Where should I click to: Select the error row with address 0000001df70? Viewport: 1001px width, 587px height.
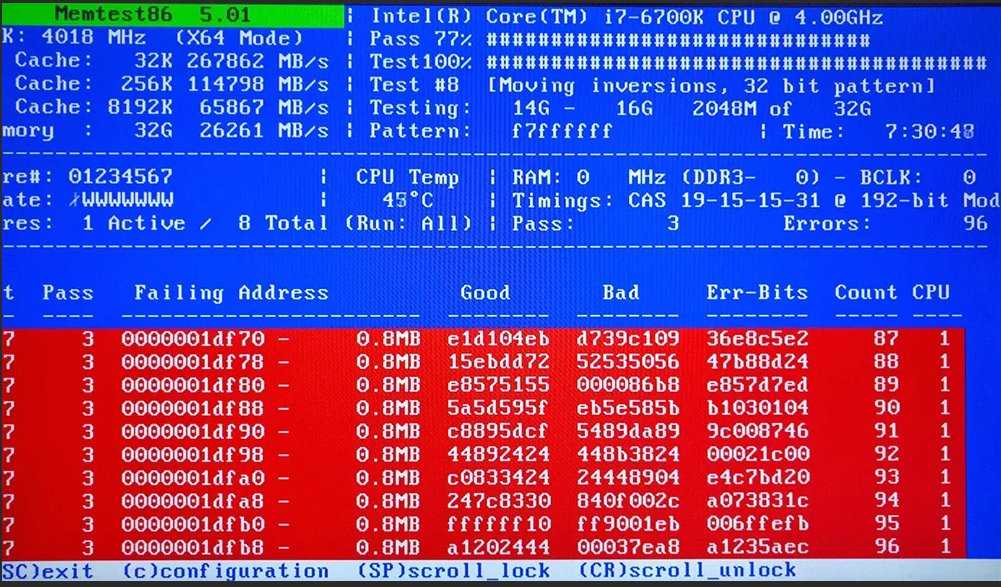pyautogui.click(x=480, y=339)
